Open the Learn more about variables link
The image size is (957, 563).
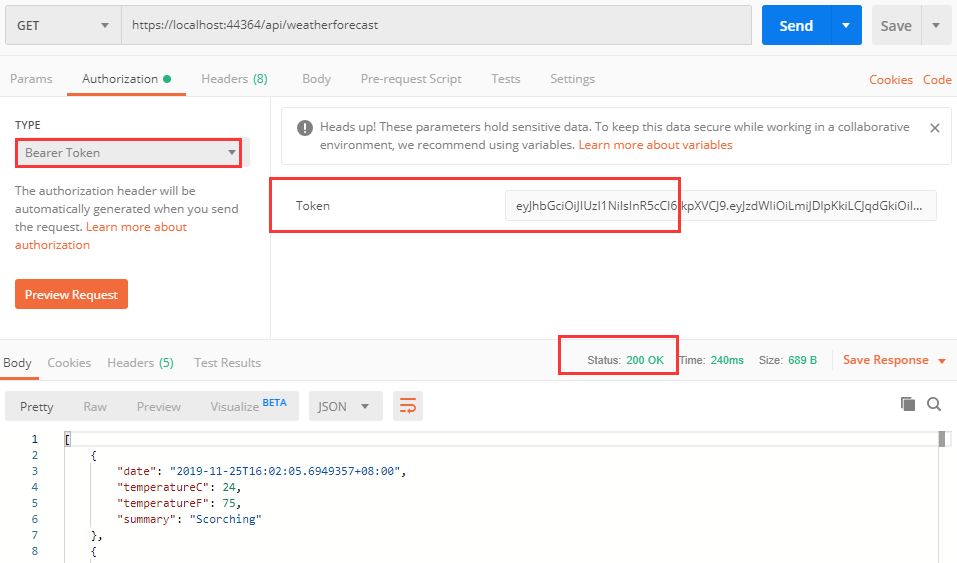coord(655,145)
